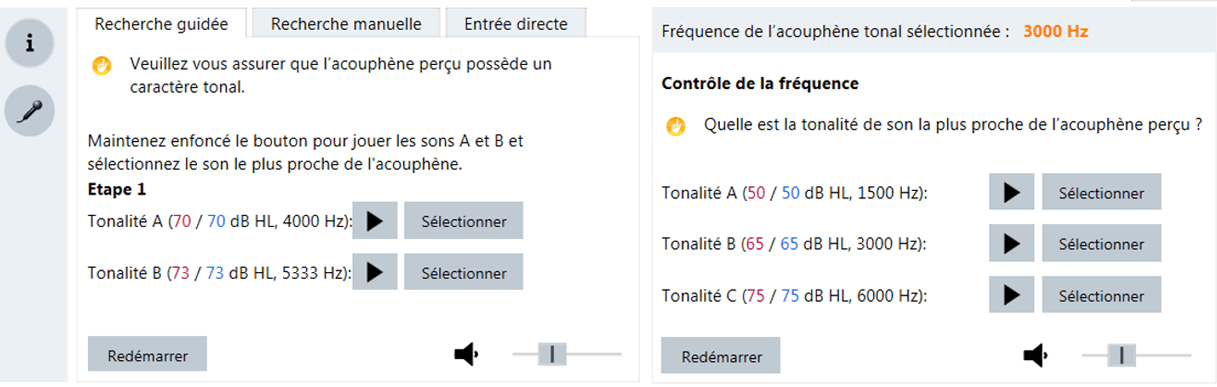Select Tonalité A 4000 Hz as closest

(x=463, y=221)
